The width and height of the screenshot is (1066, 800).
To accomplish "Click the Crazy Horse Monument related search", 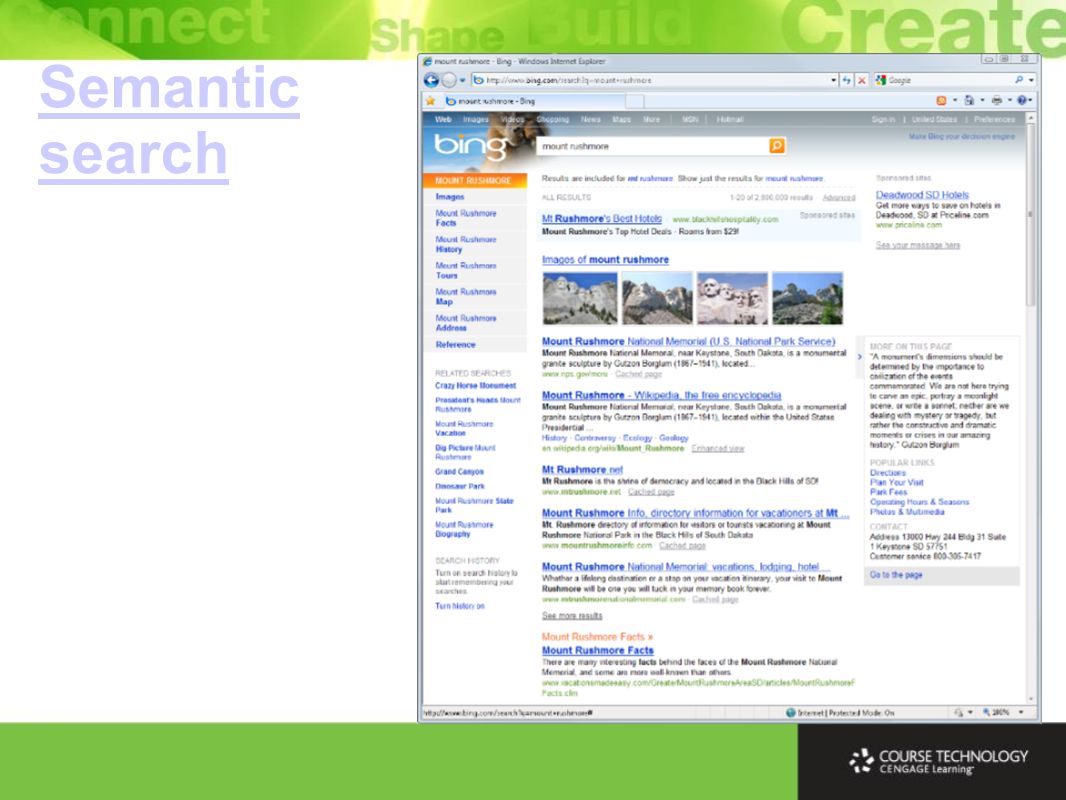I will click(x=475, y=385).
